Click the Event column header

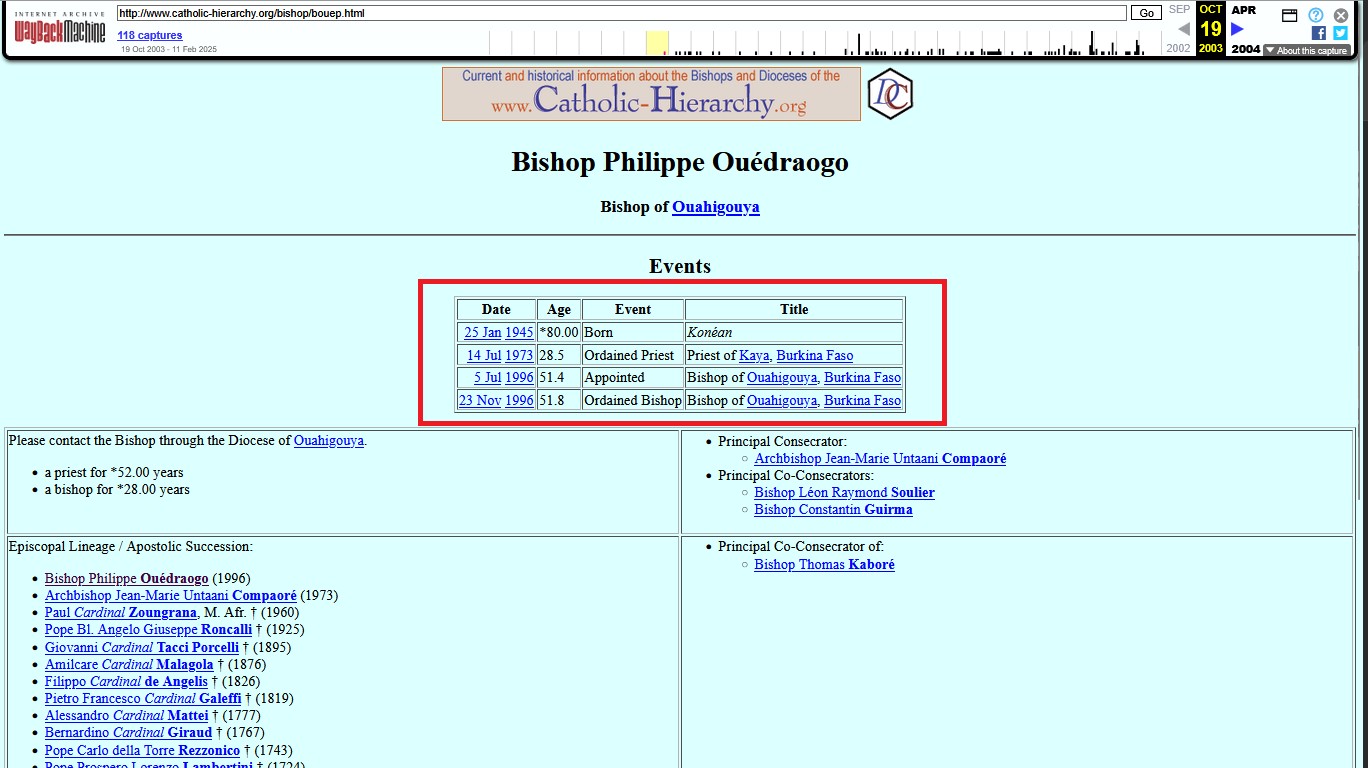point(633,310)
